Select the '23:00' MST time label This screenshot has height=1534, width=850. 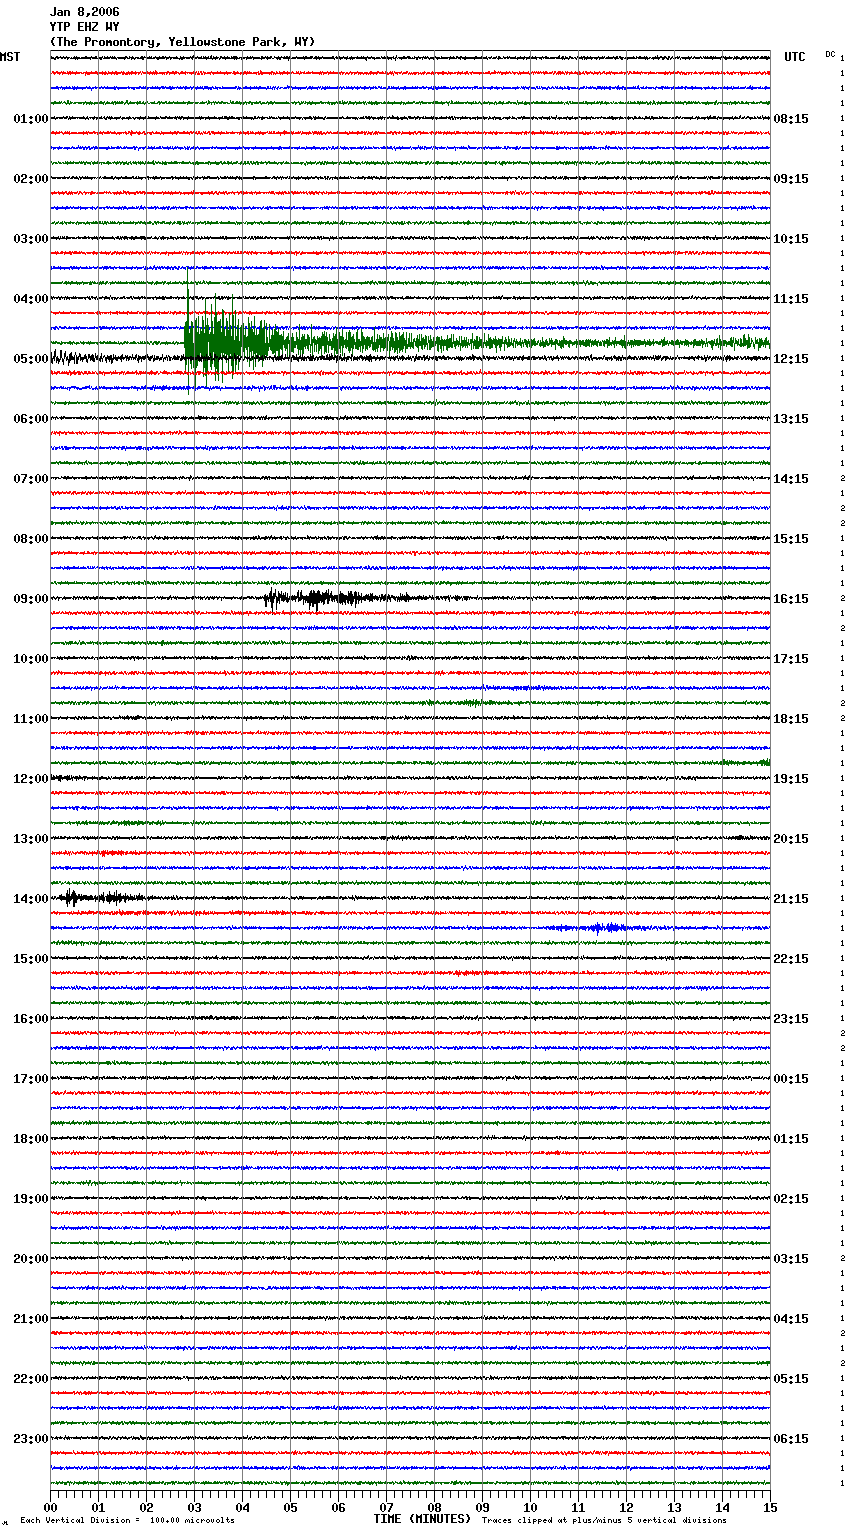(x=30, y=1439)
